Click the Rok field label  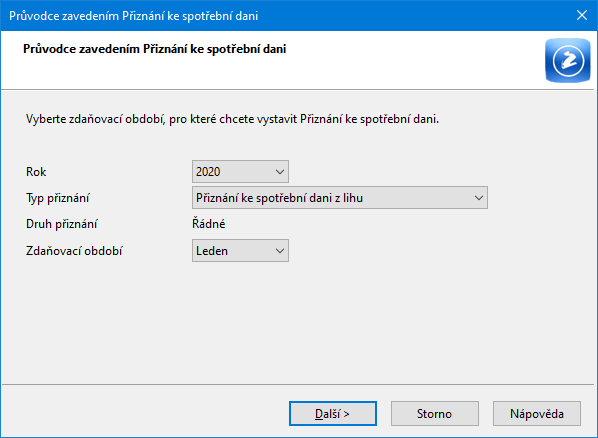pyautogui.click(x=36, y=172)
